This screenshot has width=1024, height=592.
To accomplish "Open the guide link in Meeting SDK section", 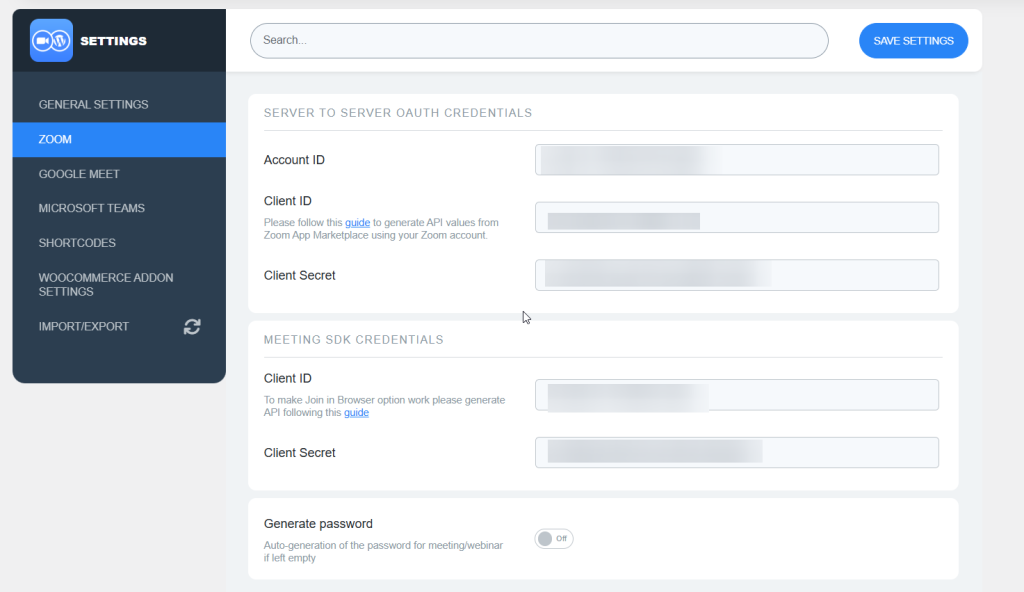I will pos(356,412).
